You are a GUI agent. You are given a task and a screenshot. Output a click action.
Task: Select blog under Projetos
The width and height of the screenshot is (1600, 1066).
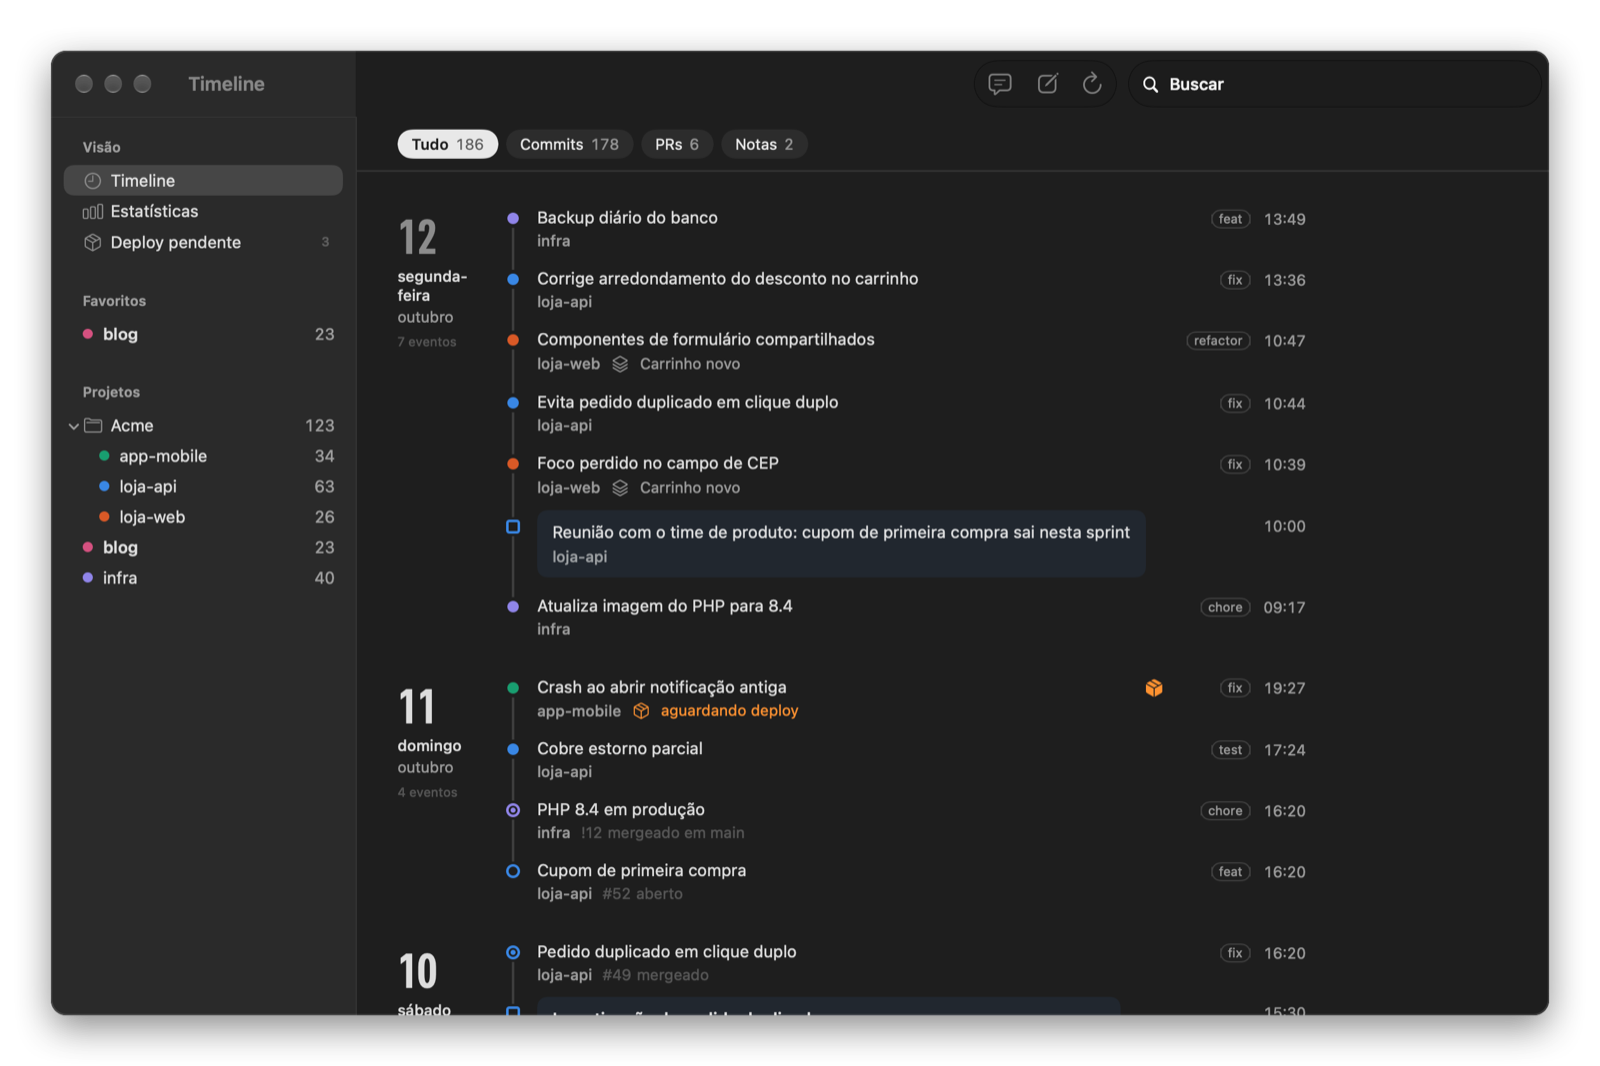pyautogui.click(x=203, y=548)
